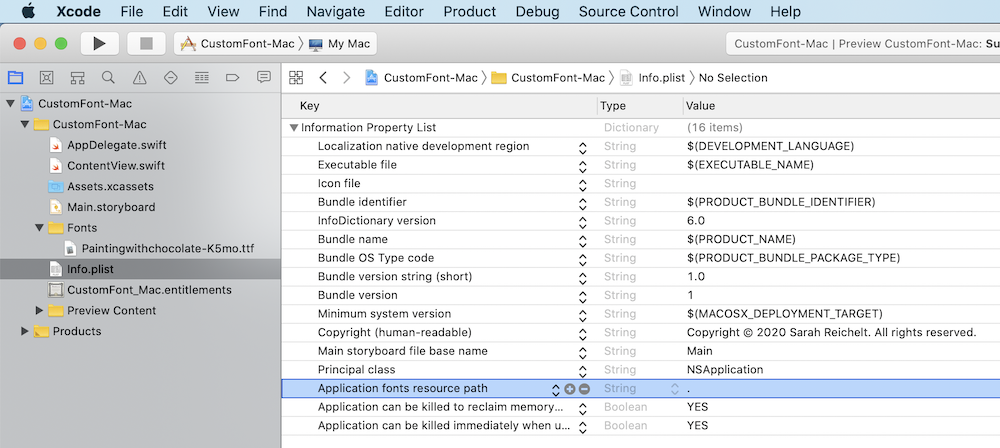Open the Debug menu
The width and height of the screenshot is (1000, 448).
click(x=538, y=11)
